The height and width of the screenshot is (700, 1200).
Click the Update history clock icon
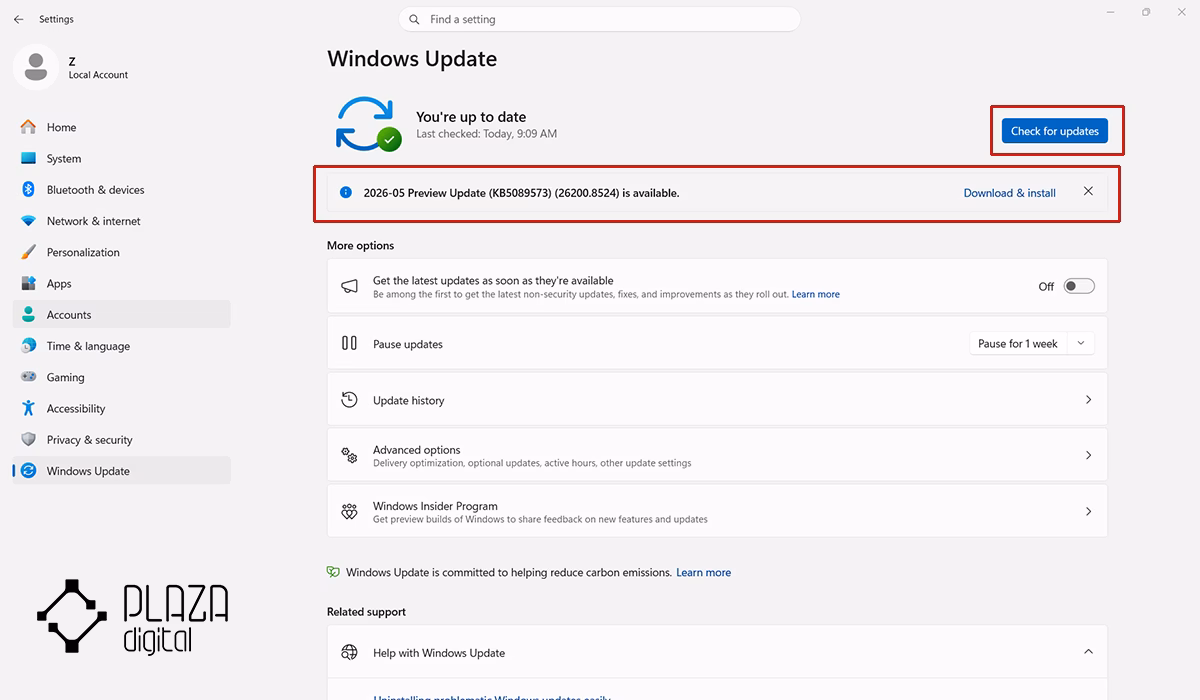349,400
